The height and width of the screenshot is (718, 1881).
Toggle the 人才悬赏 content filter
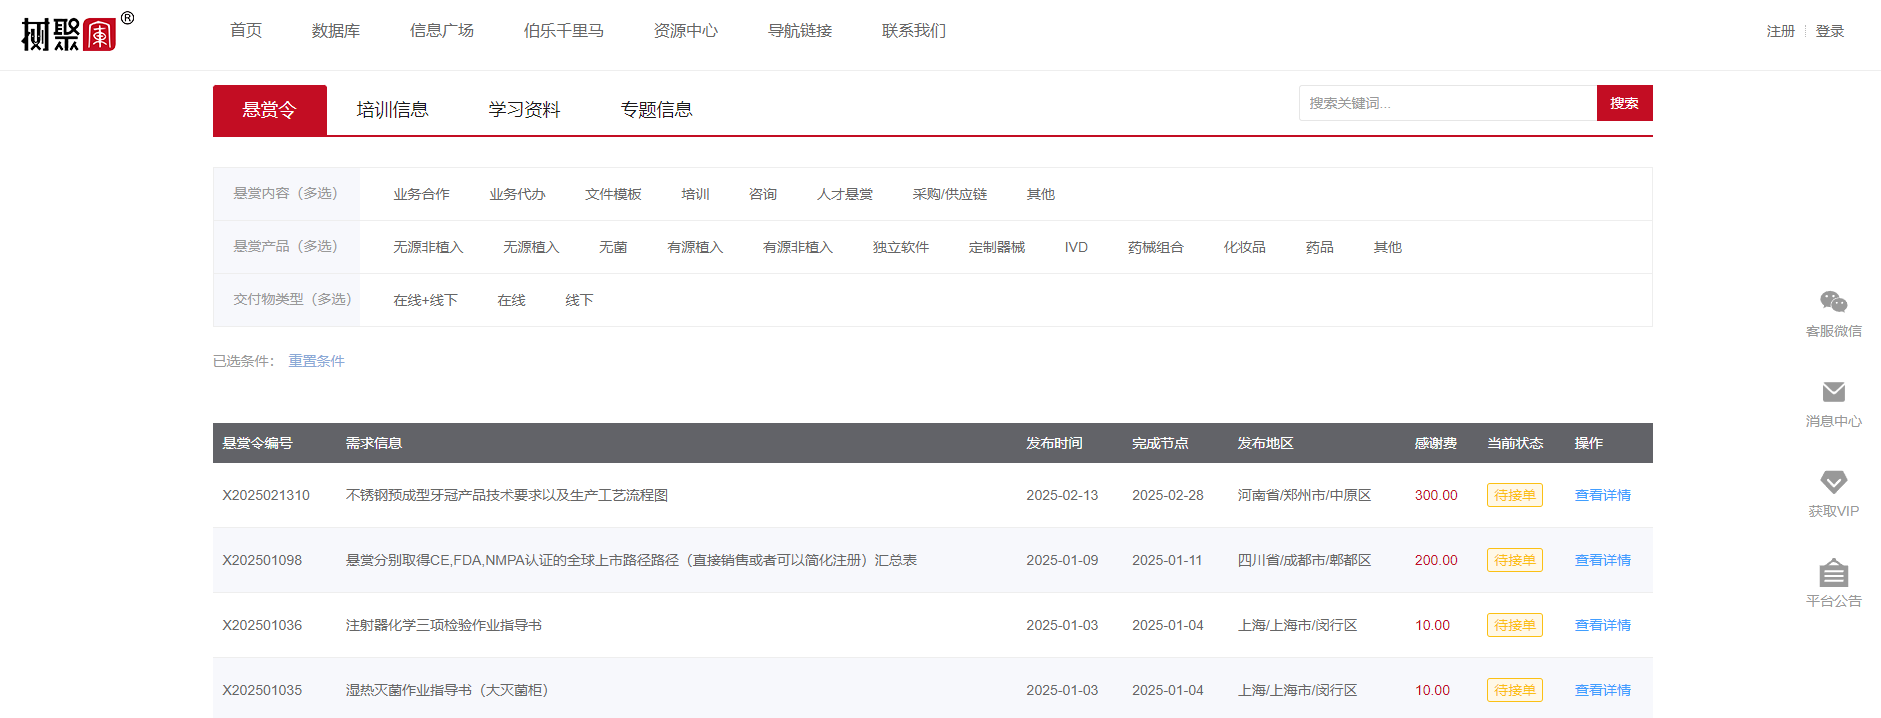[844, 194]
